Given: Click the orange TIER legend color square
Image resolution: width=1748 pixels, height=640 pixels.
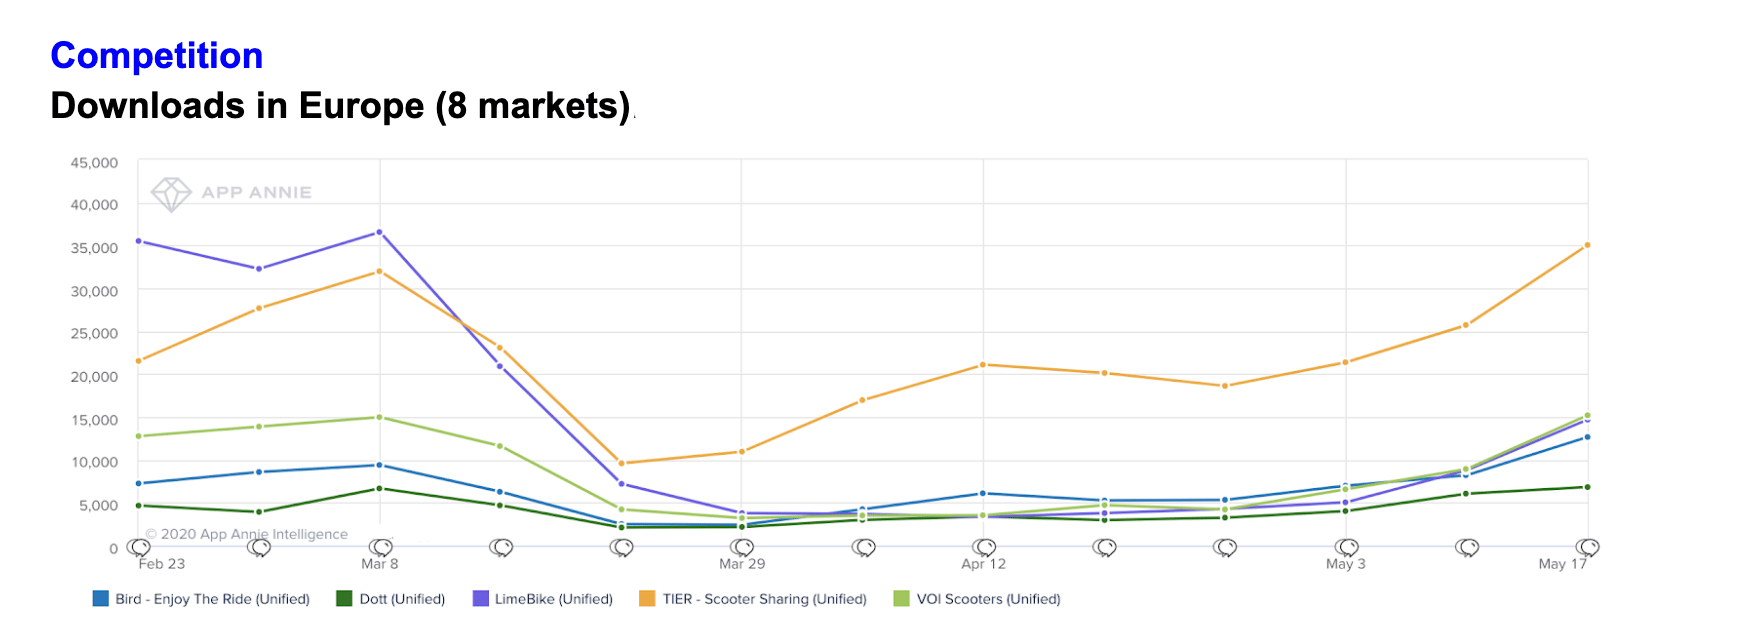Looking at the screenshot, I should click(647, 599).
